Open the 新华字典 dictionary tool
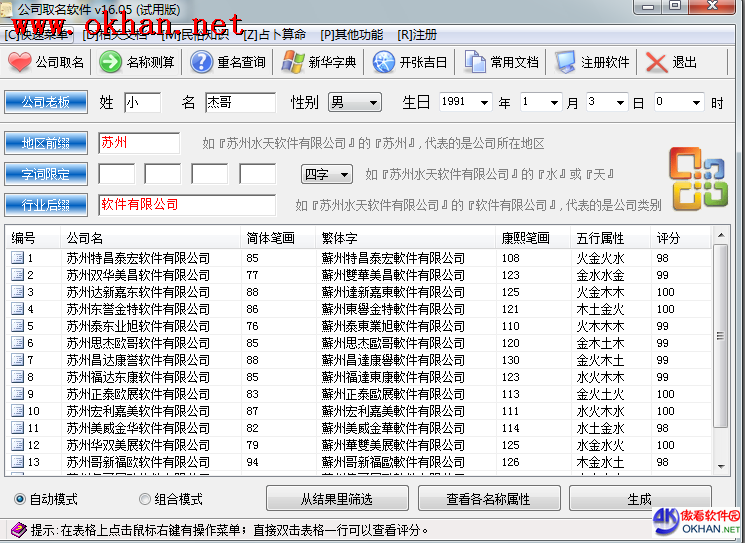Viewport: 745px width, 543px height. [292, 62]
